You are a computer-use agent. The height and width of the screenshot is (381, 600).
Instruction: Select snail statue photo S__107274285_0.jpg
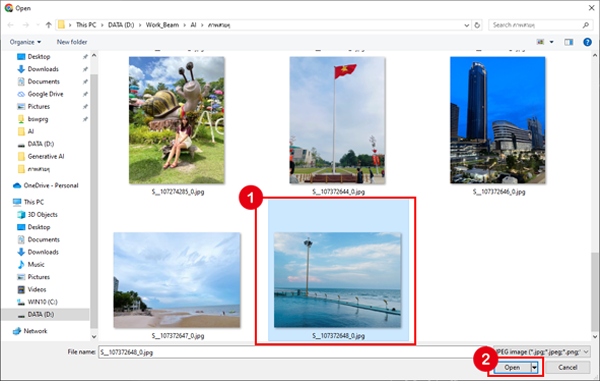(x=177, y=120)
